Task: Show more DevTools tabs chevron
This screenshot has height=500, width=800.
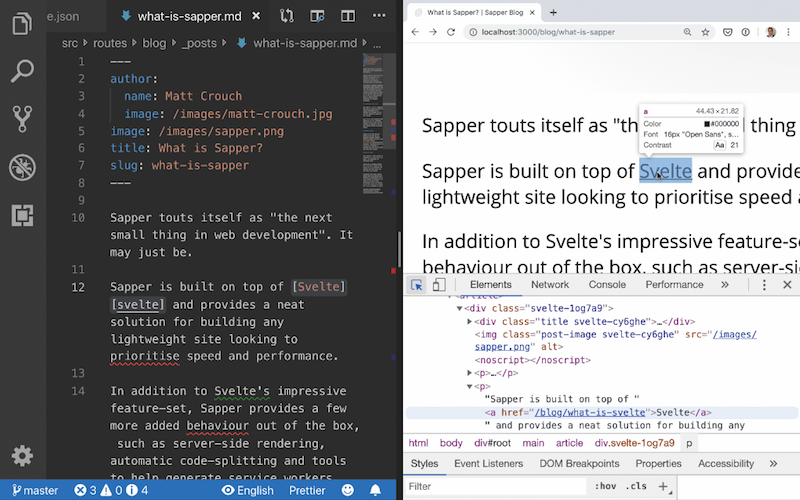Action: click(724, 285)
